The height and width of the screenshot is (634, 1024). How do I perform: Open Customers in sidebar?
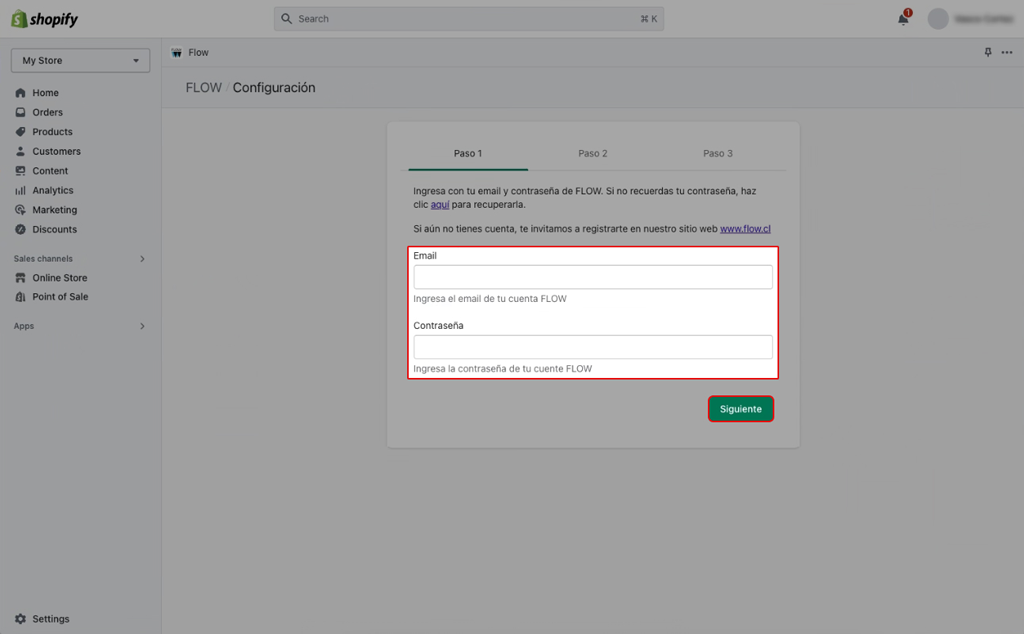[x=57, y=151]
